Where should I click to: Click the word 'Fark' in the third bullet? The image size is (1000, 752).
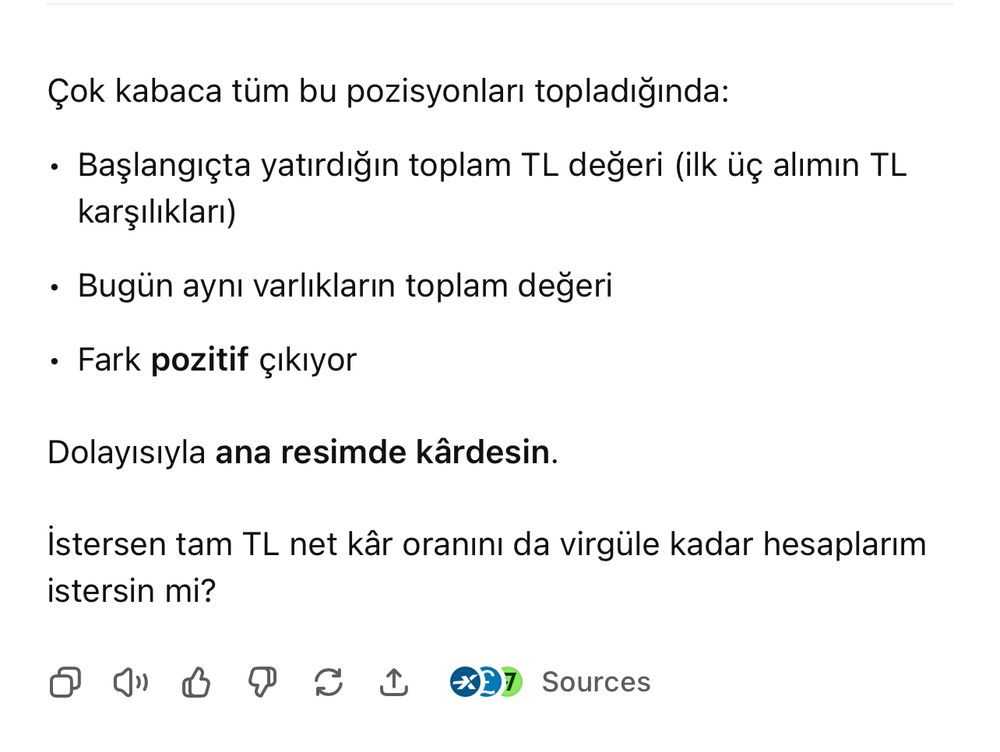click(x=109, y=359)
